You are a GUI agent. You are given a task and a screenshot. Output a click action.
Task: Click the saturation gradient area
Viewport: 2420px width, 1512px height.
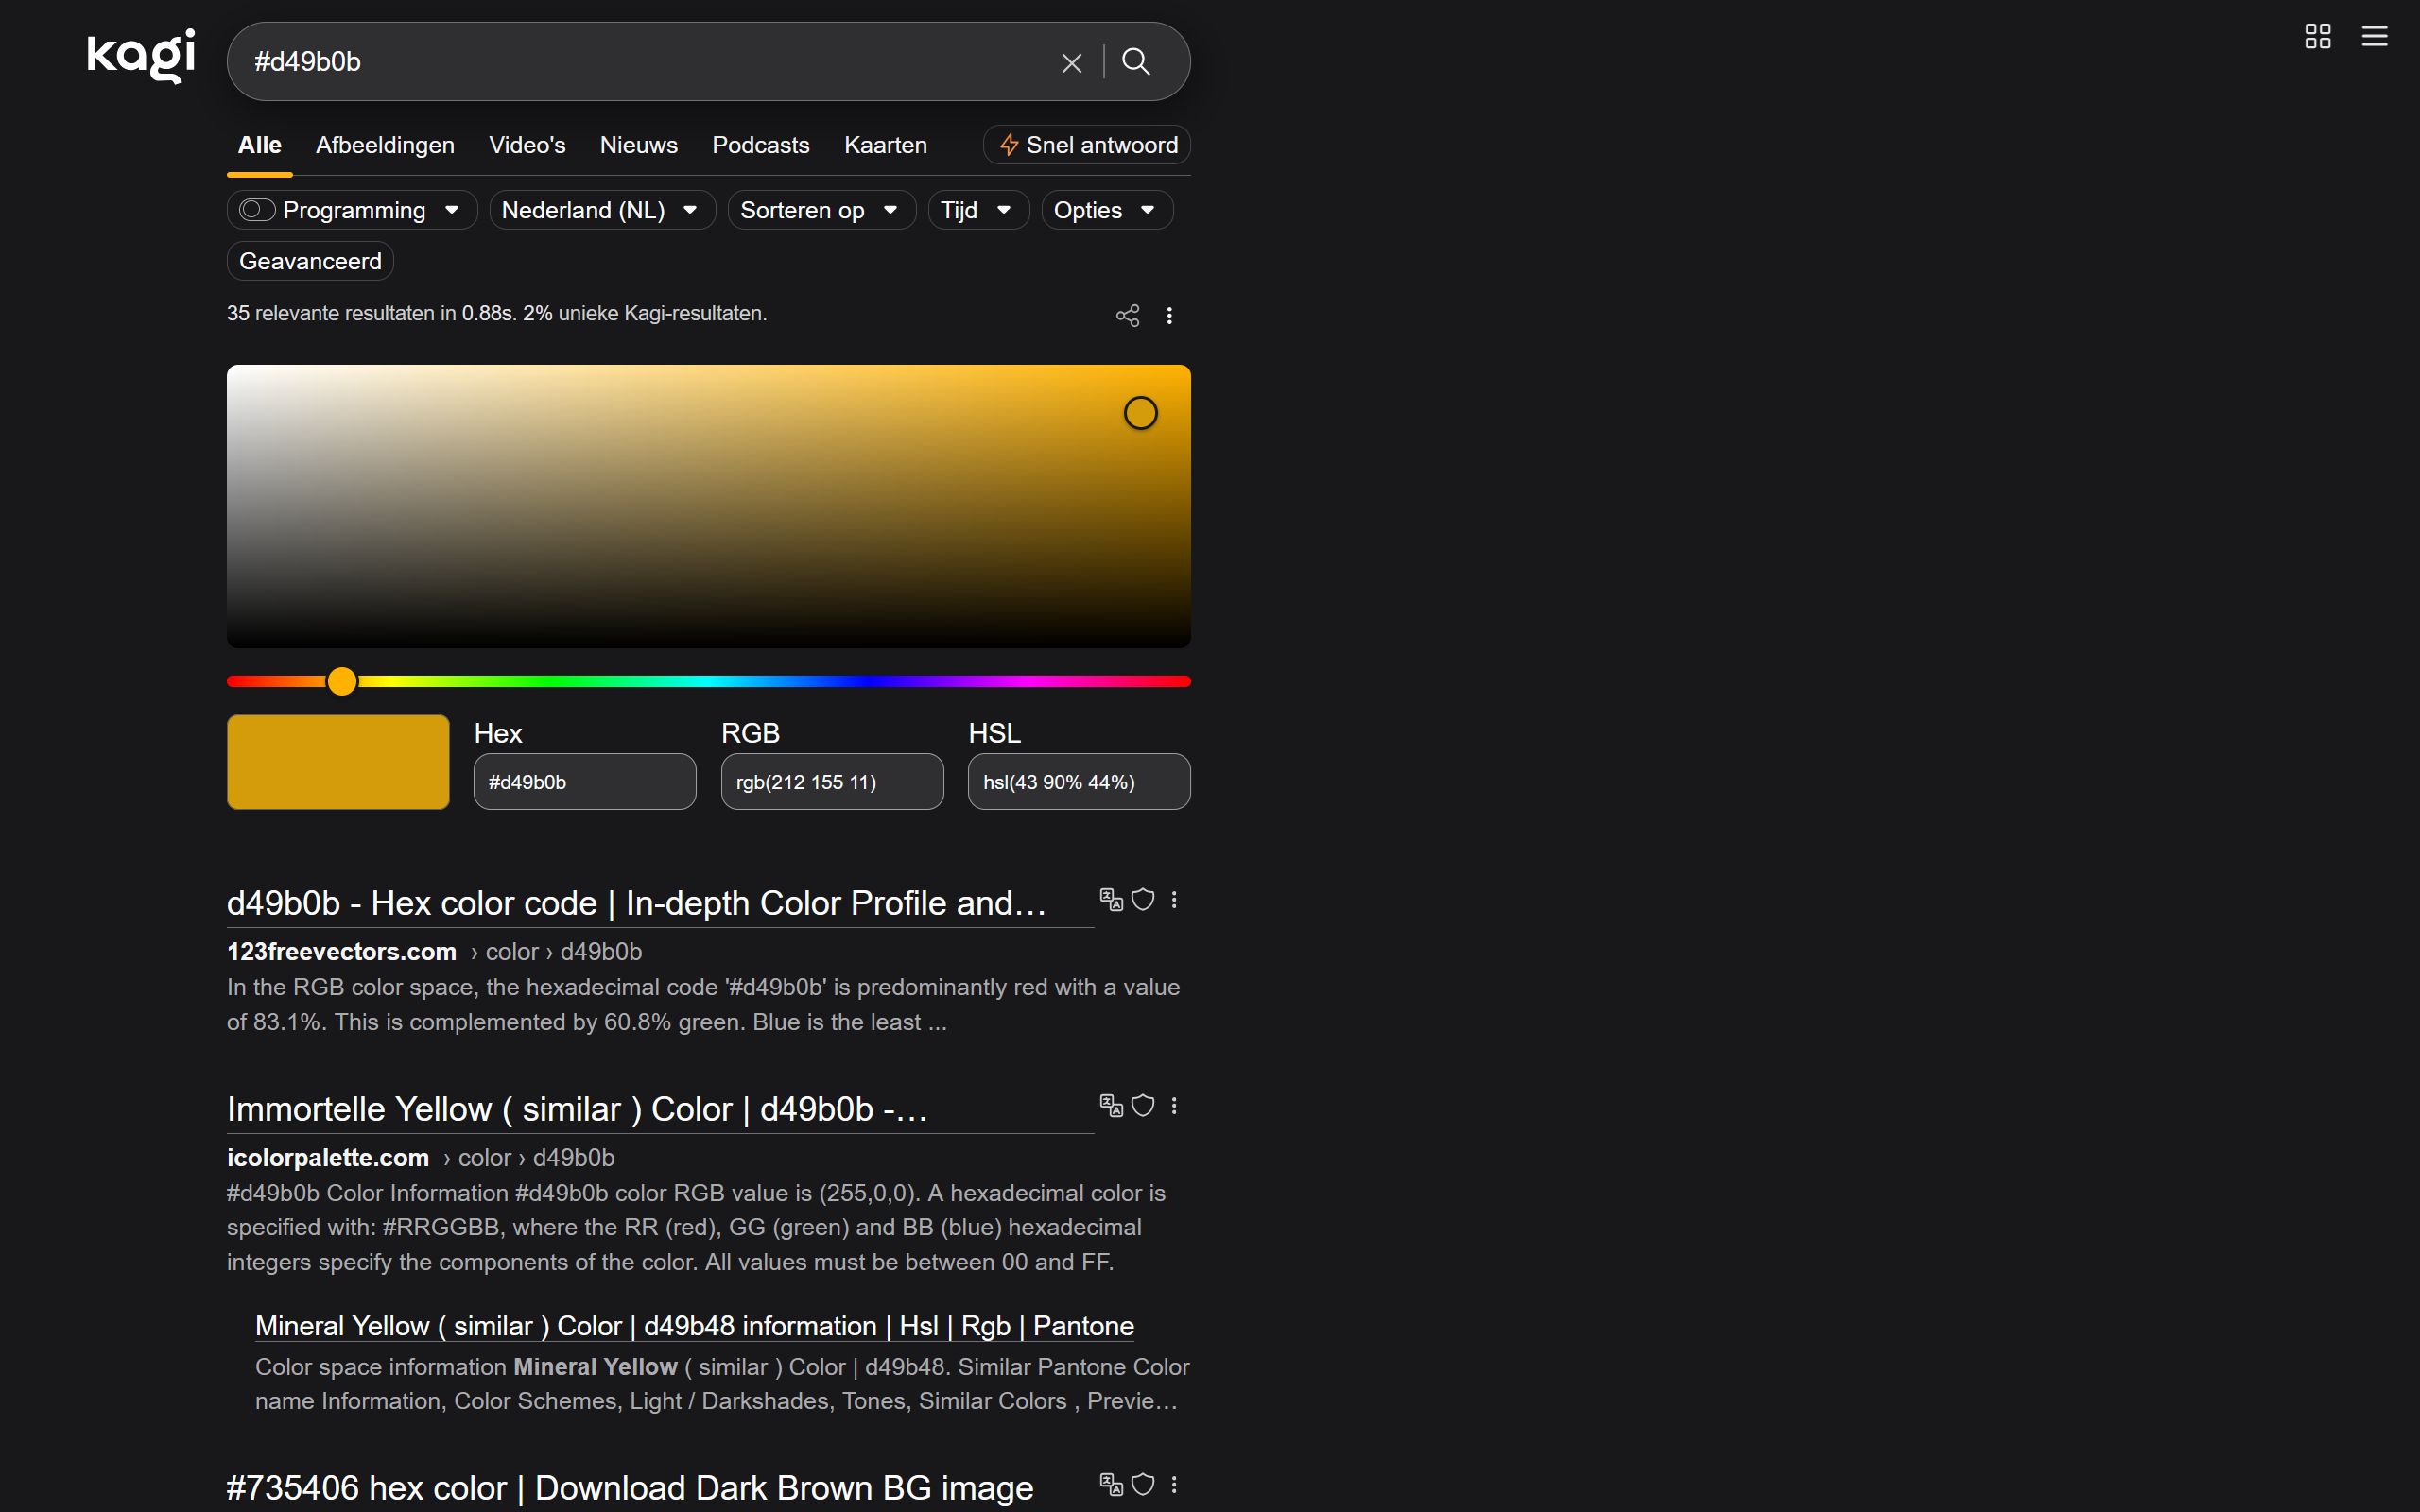point(708,506)
